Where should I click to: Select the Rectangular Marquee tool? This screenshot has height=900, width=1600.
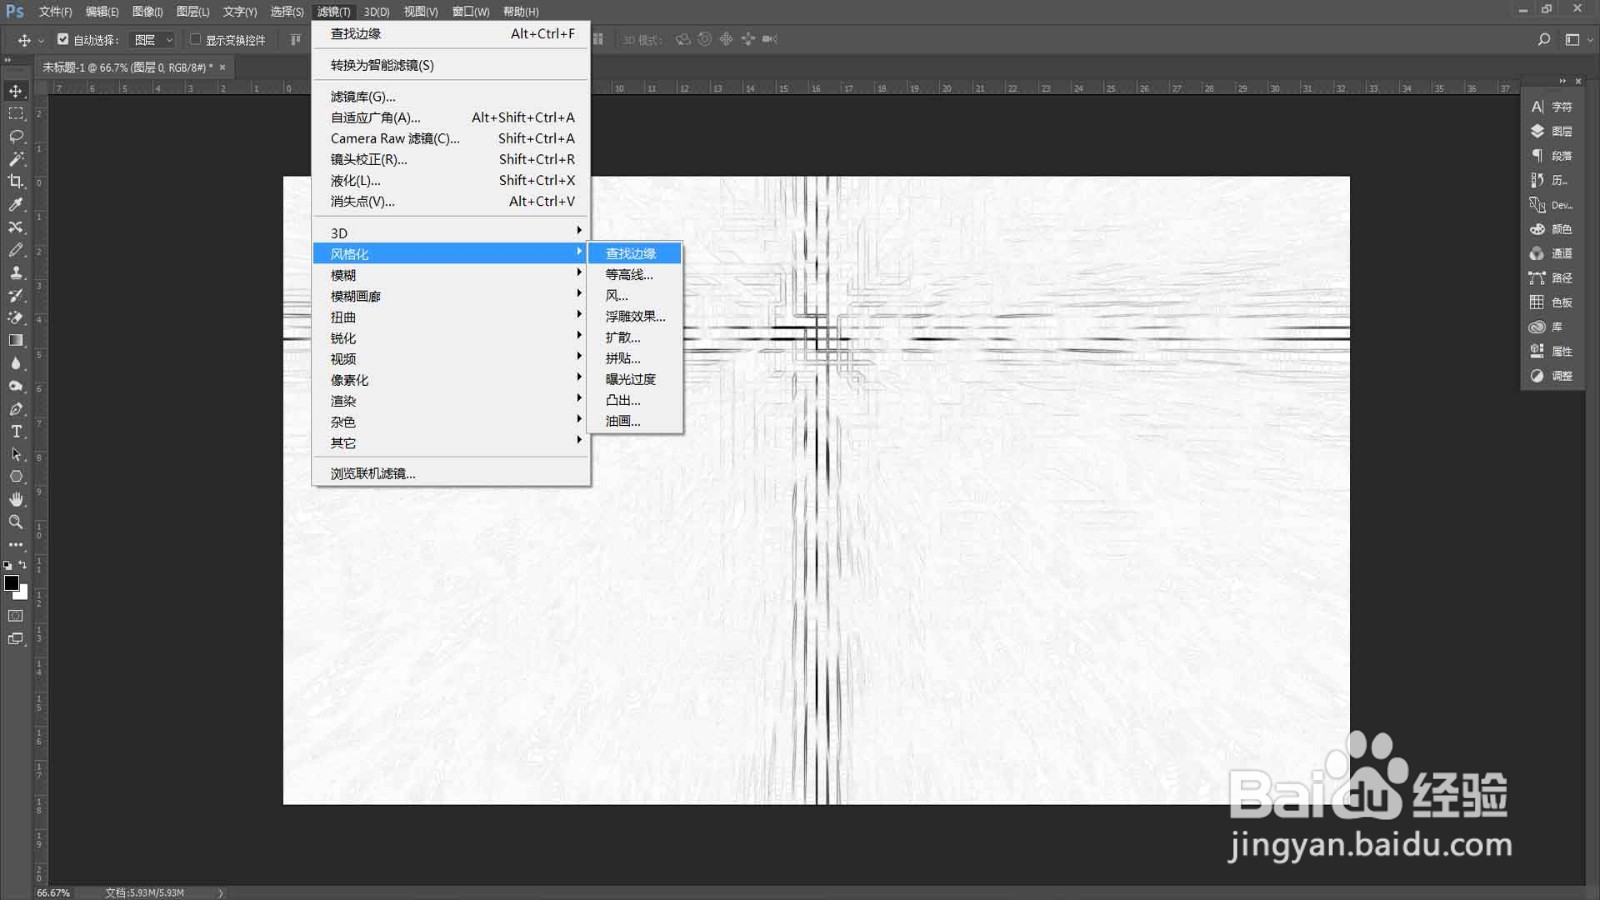(16, 114)
